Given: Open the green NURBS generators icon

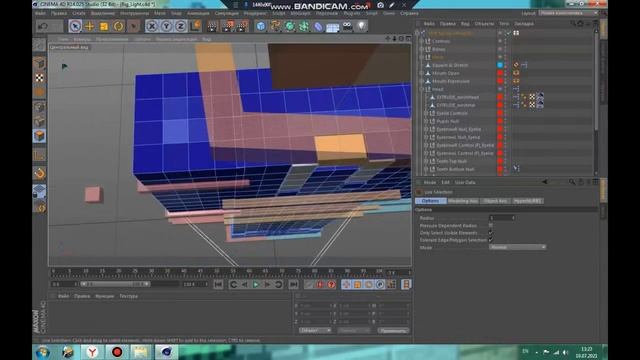Looking at the screenshot, I should pos(290,27).
